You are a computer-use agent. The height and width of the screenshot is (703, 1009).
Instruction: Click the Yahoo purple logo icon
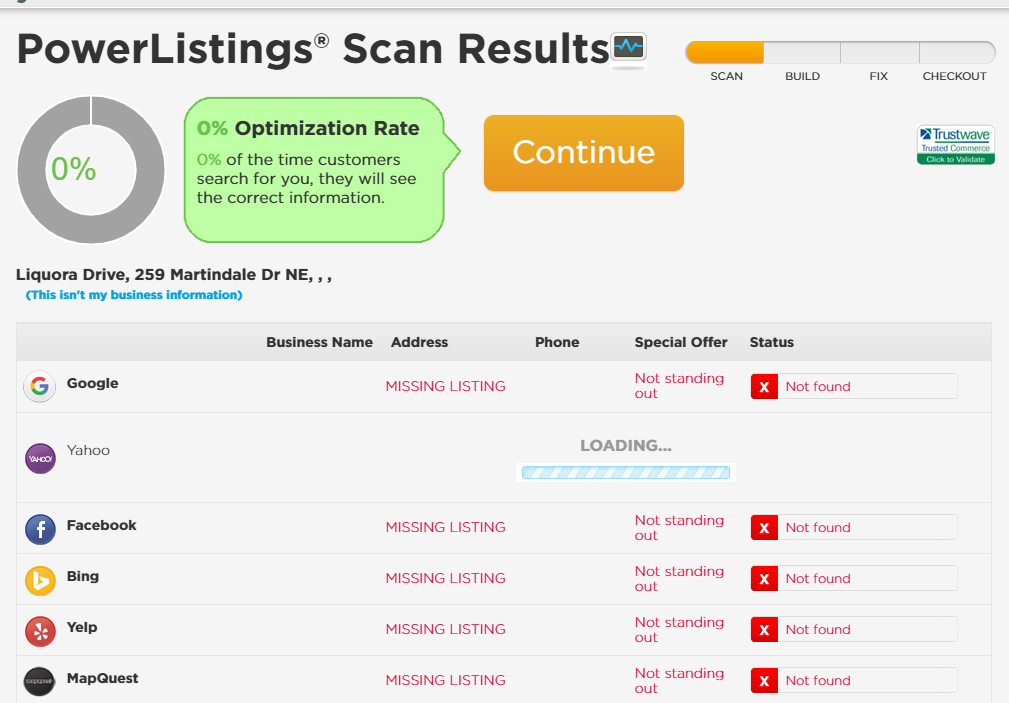[x=40, y=458]
